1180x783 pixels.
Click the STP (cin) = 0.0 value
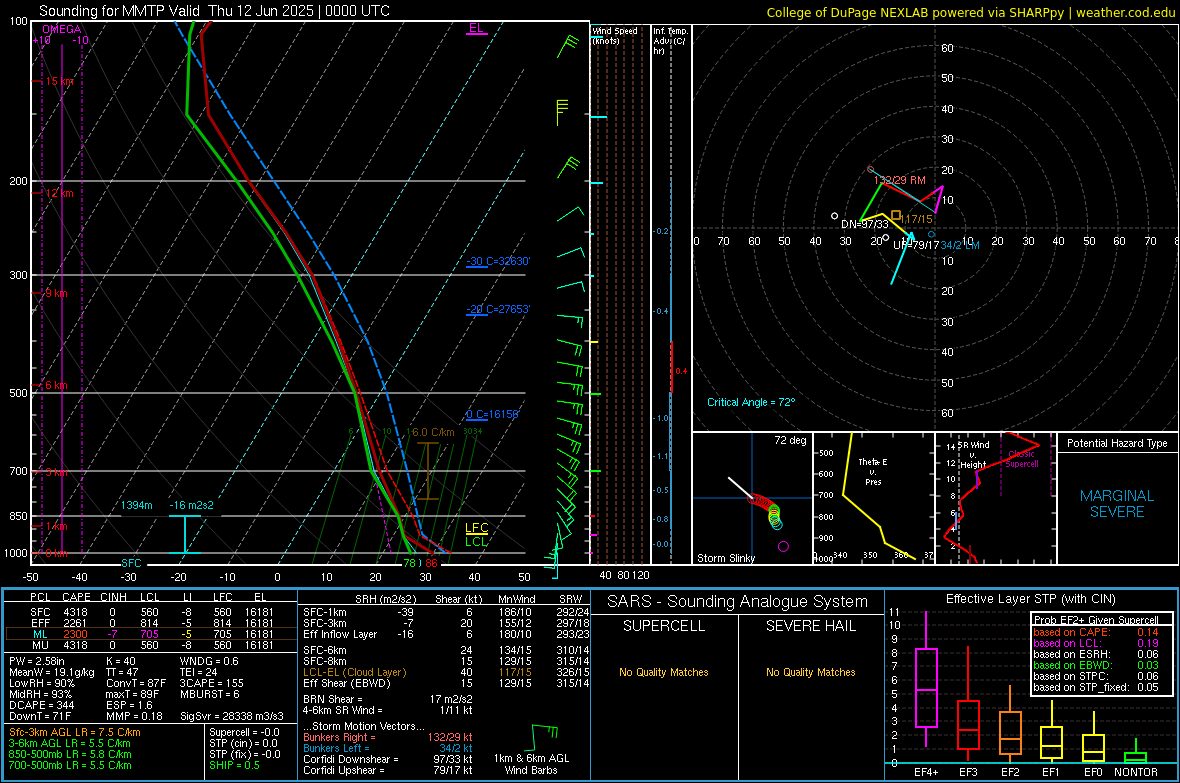point(243,743)
